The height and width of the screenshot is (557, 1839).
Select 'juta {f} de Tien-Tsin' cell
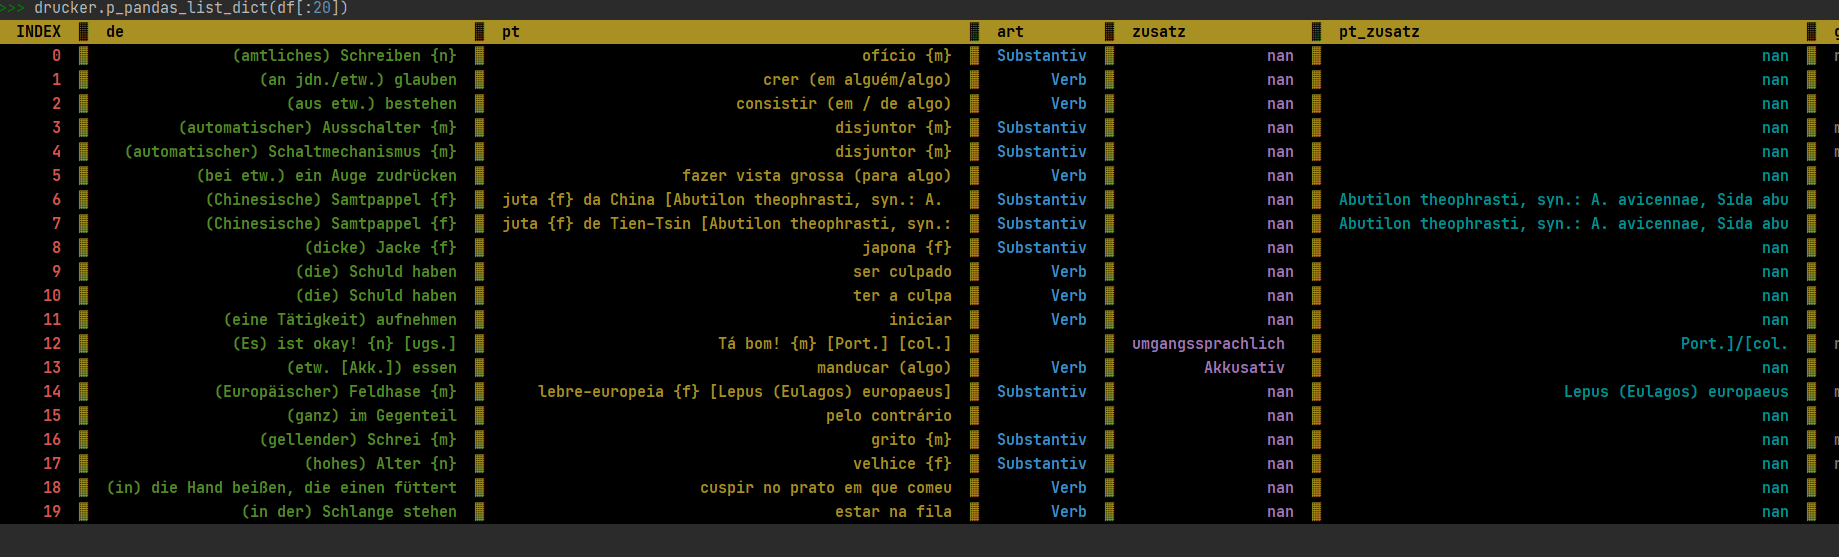coord(726,224)
